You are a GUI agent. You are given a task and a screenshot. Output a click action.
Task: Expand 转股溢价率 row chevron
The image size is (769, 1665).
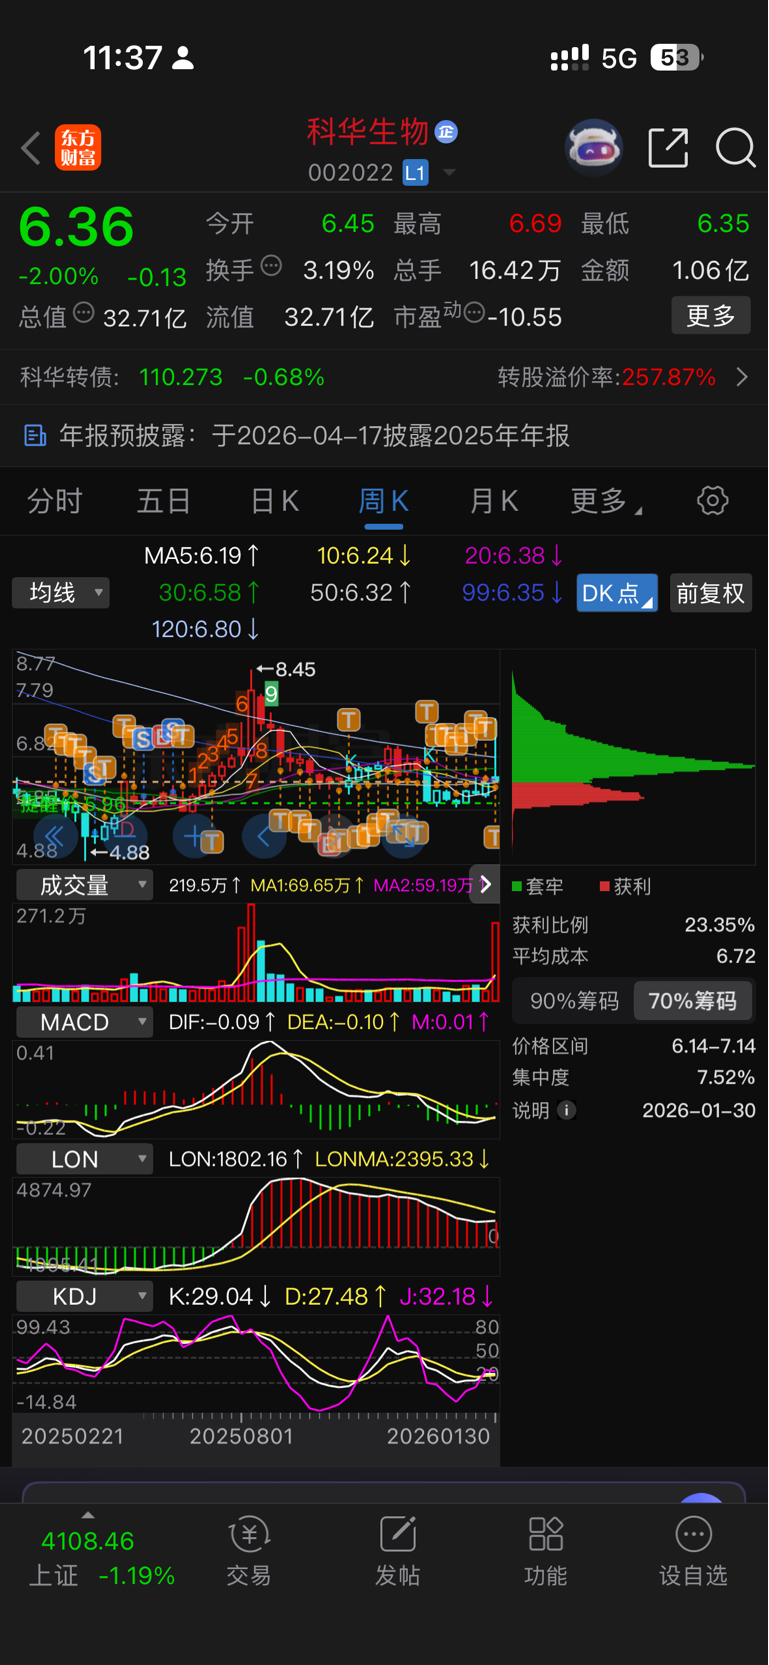coord(742,377)
